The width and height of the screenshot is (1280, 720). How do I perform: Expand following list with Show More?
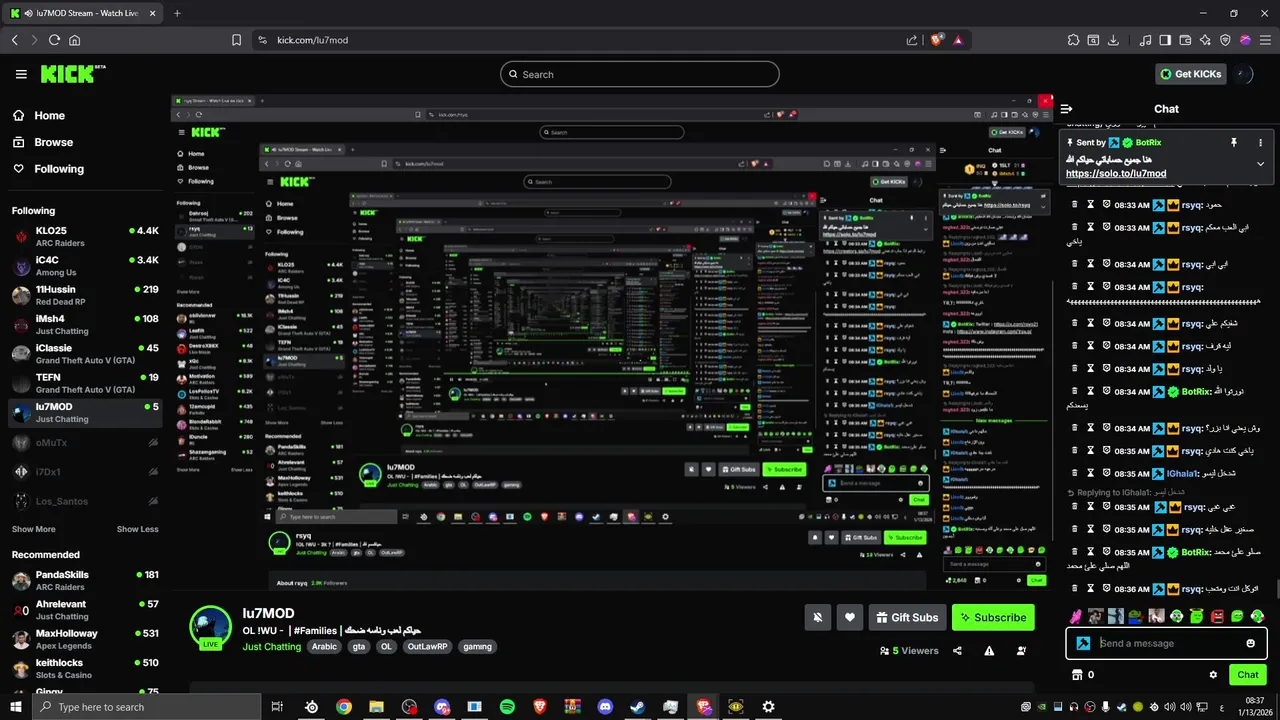coord(33,529)
